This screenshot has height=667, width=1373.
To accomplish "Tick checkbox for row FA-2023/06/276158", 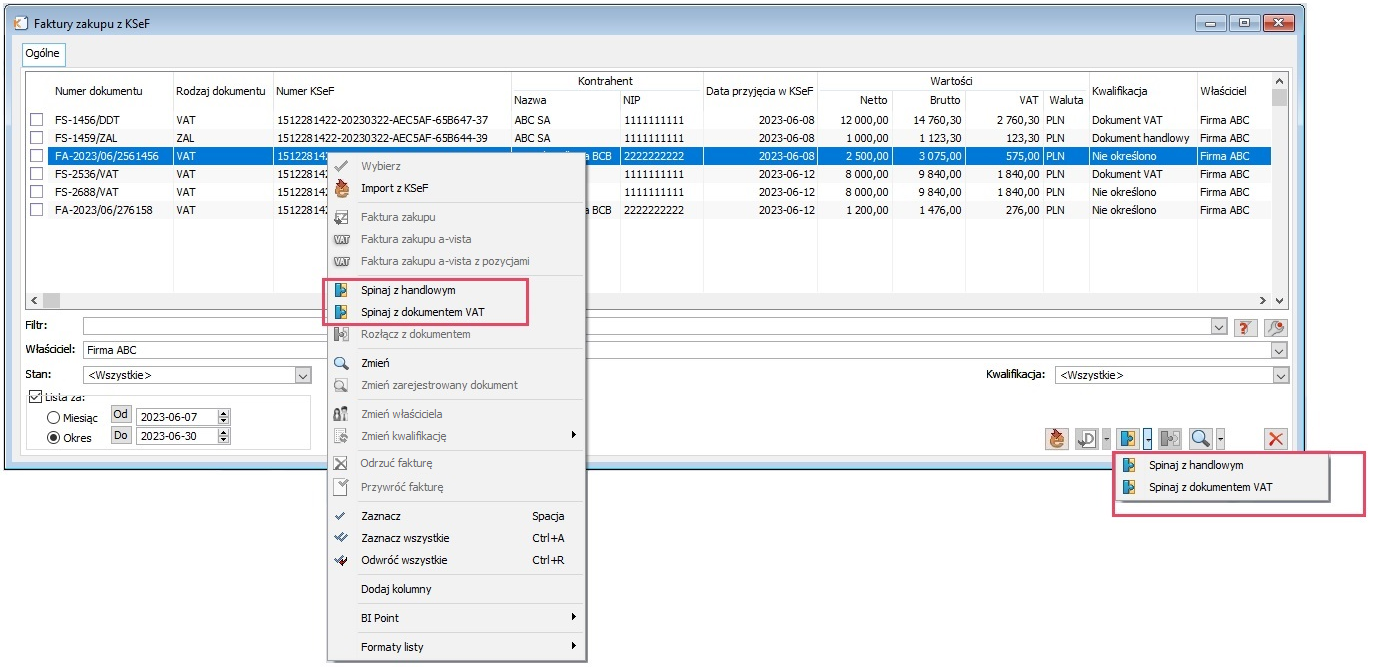I will [x=37, y=210].
